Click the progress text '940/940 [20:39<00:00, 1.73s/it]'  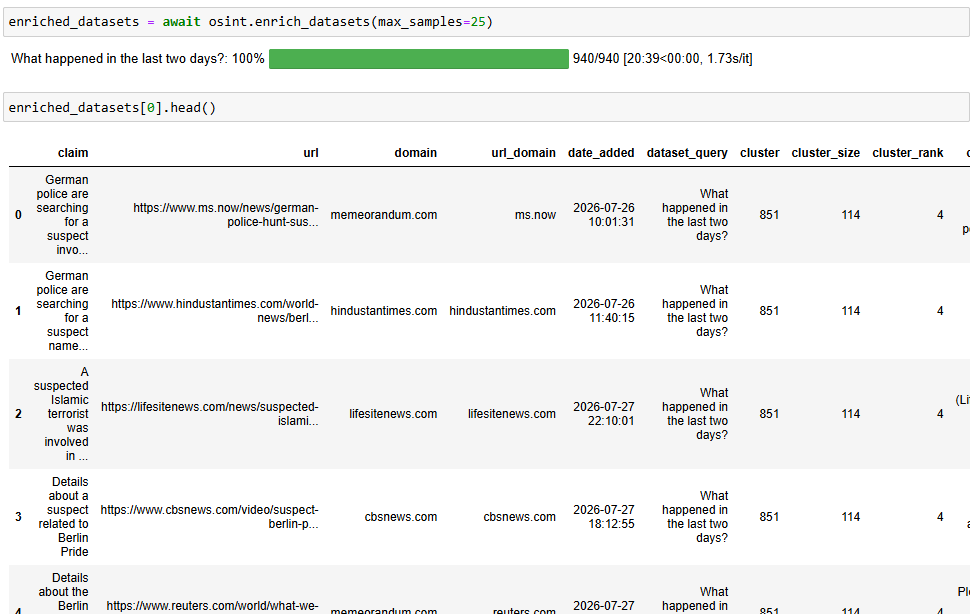click(x=663, y=58)
